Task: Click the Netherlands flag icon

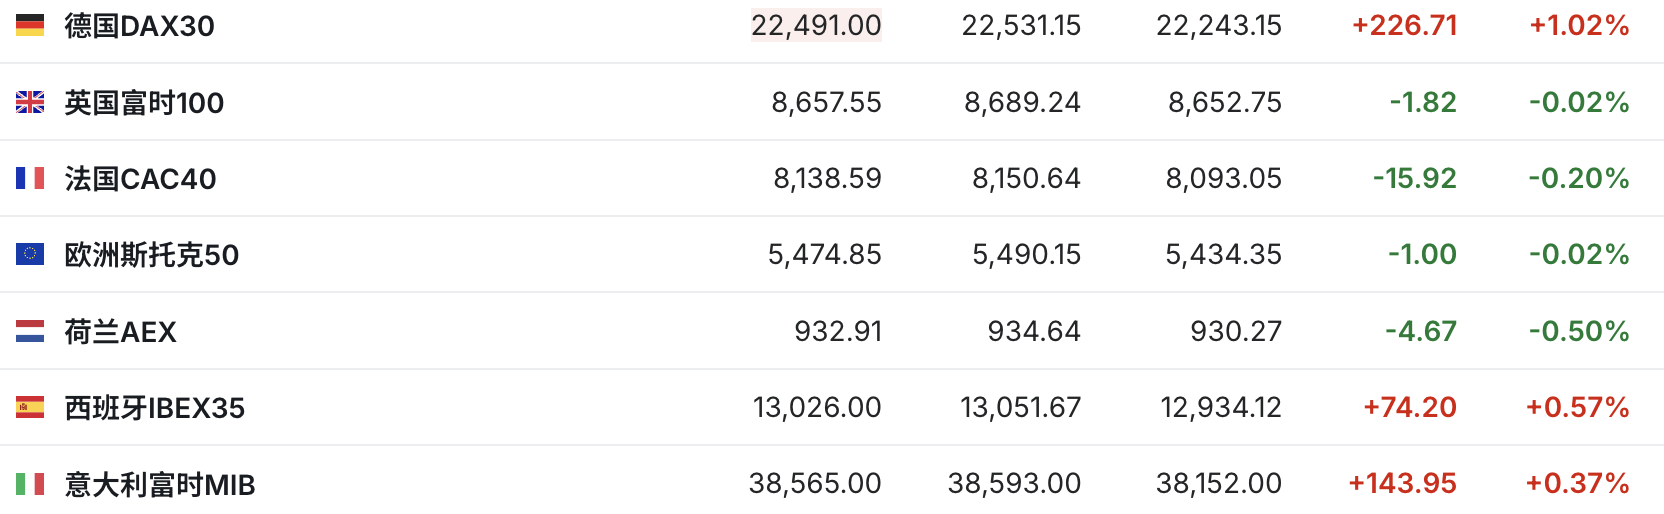Action: point(30,331)
